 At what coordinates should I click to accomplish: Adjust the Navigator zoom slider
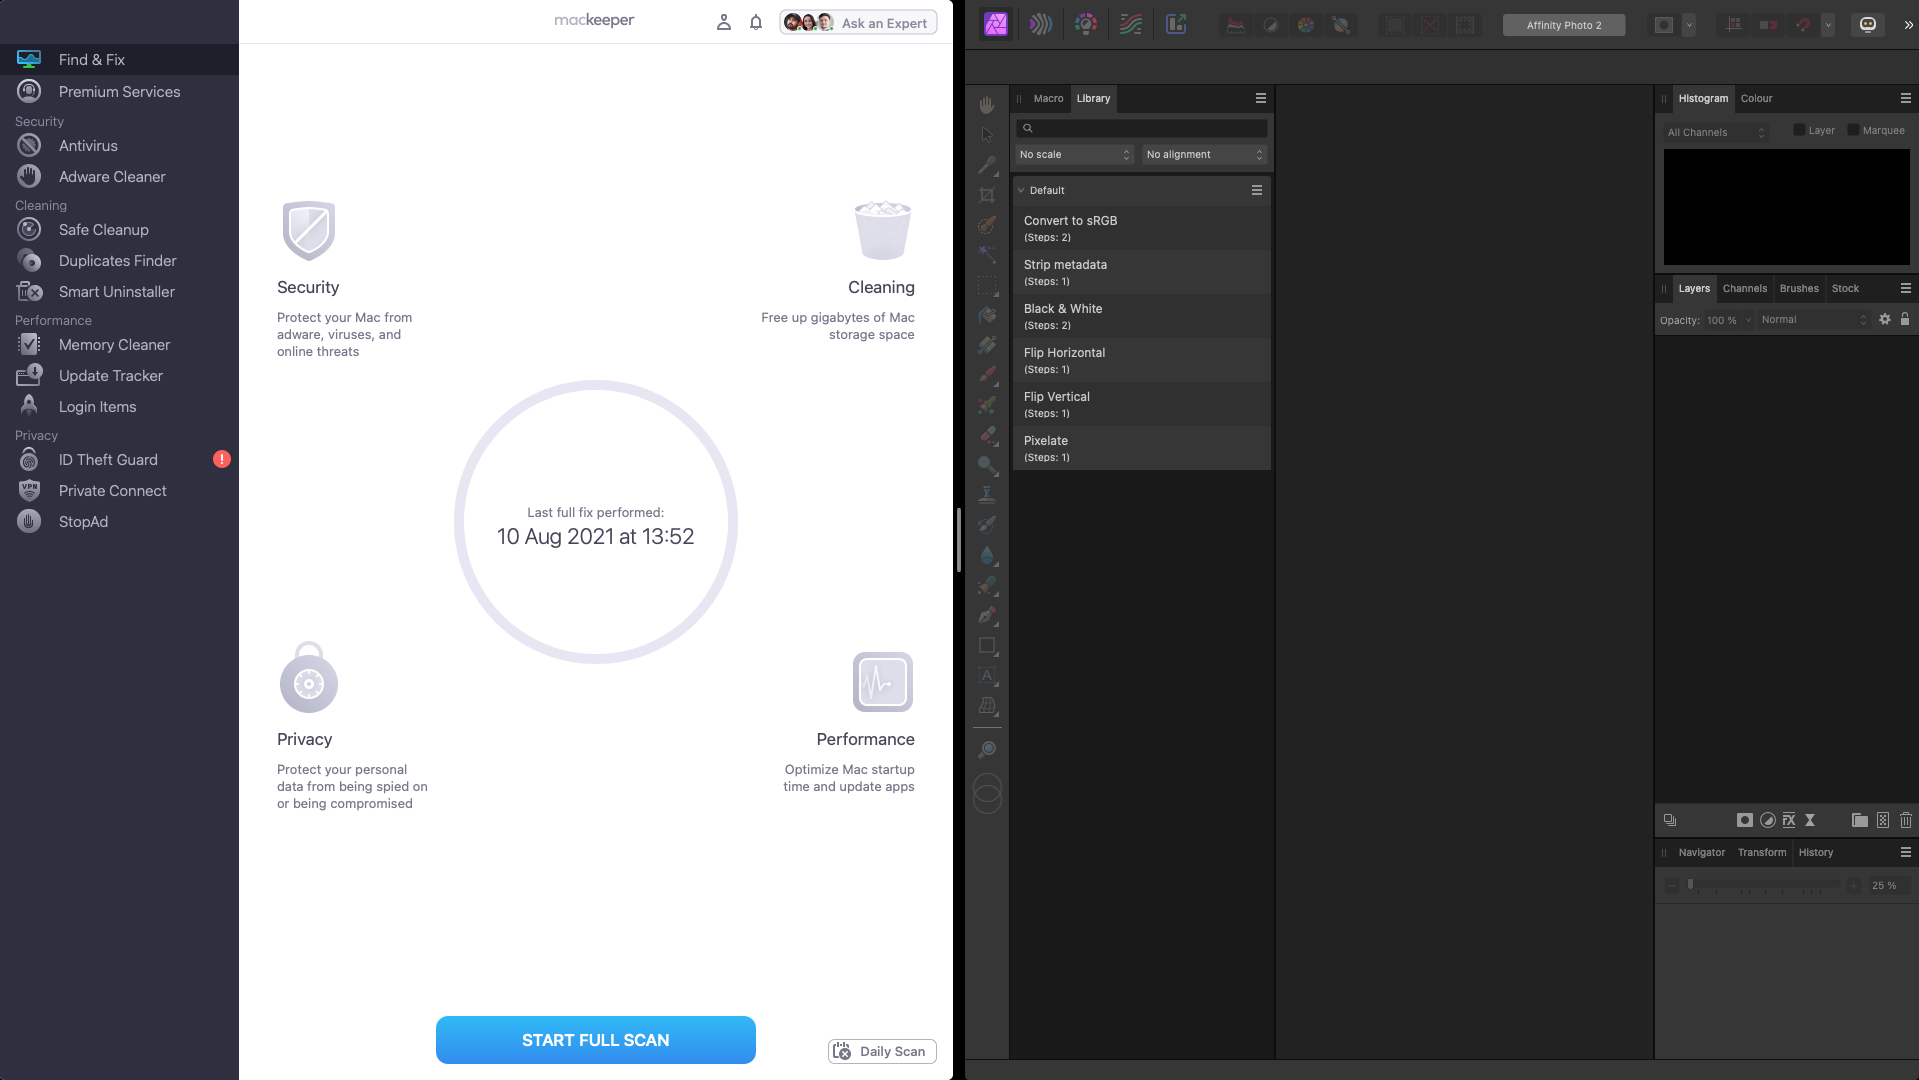click(x=1763, y=885)
